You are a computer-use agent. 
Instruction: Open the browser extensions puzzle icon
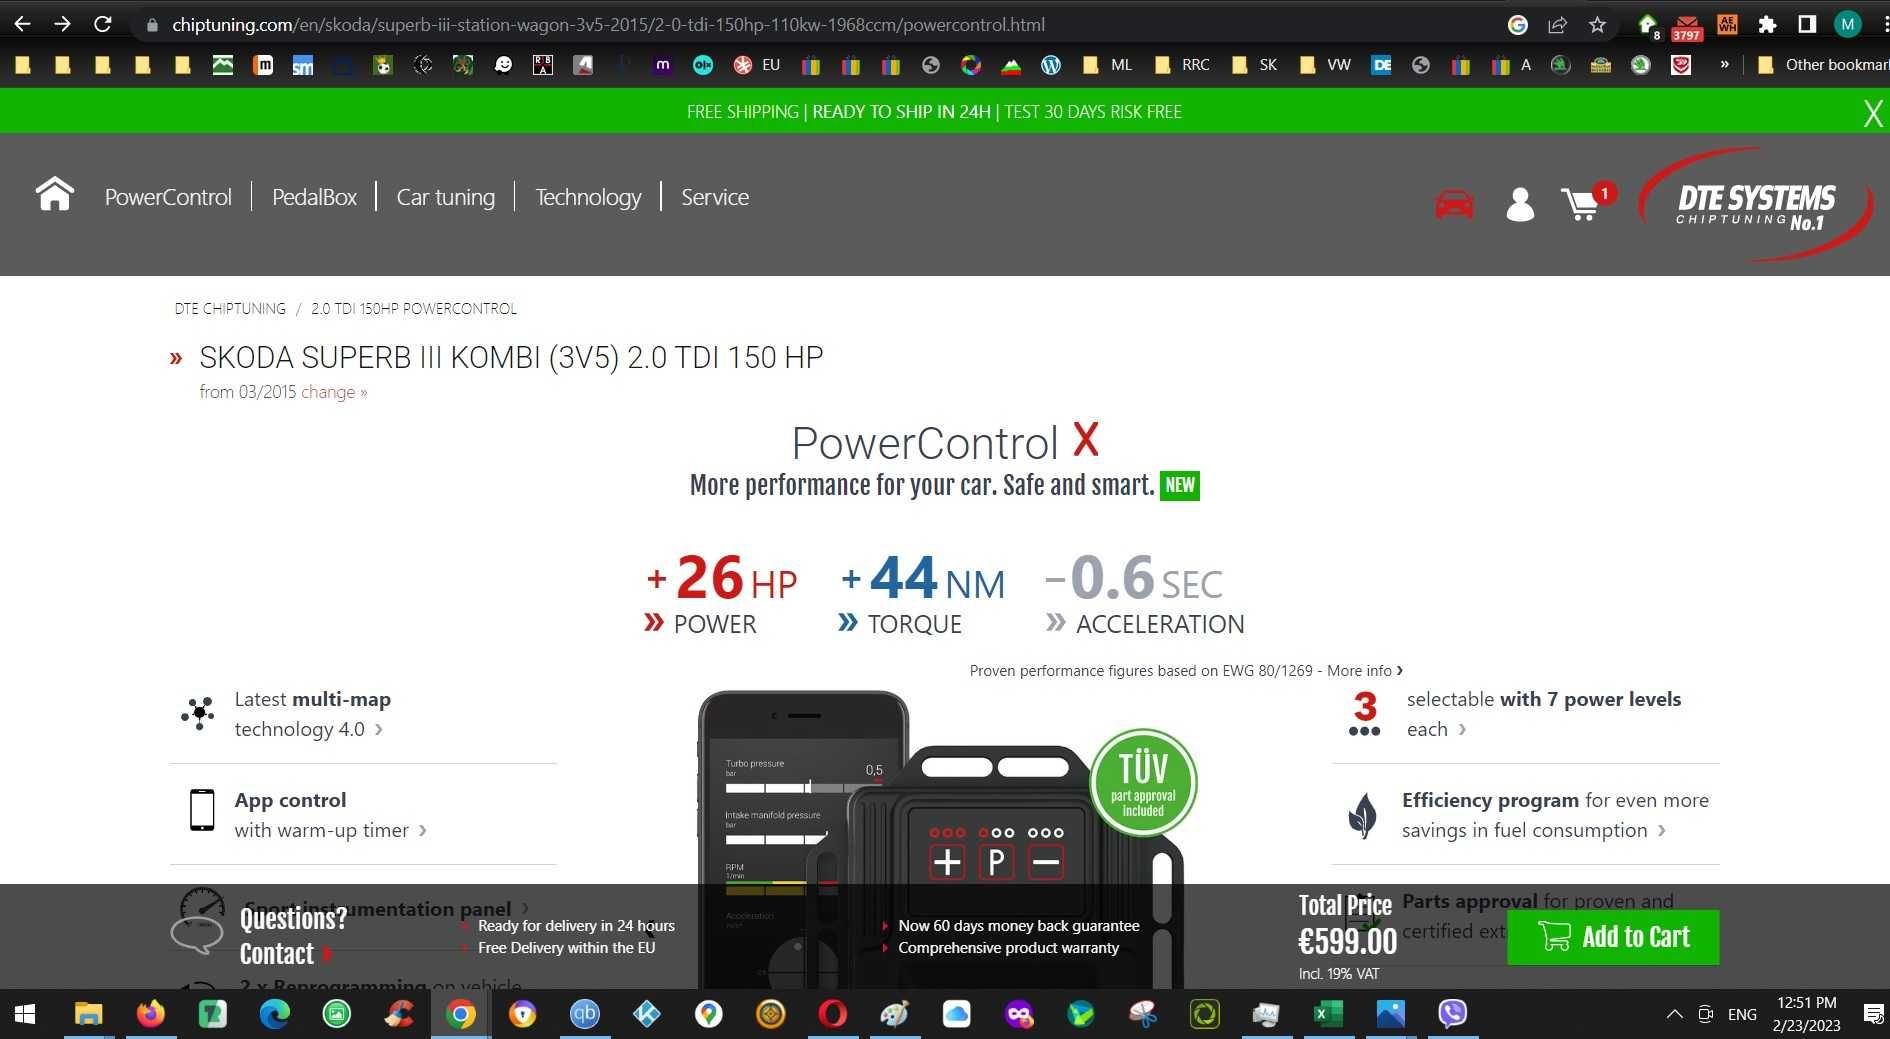[1767, 25]
